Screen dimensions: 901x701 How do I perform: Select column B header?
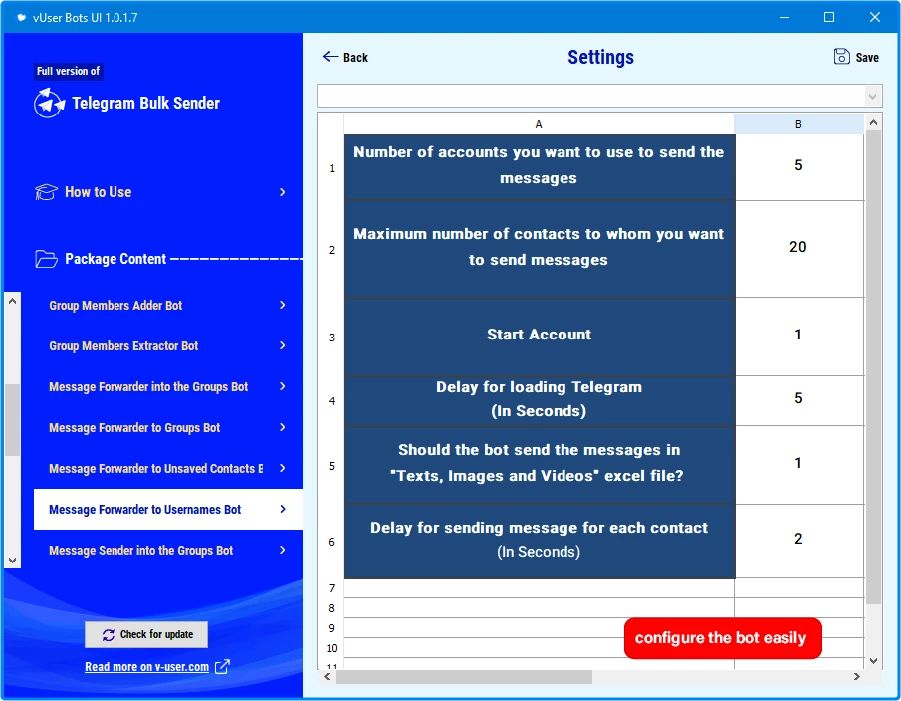tap(799, 124)
